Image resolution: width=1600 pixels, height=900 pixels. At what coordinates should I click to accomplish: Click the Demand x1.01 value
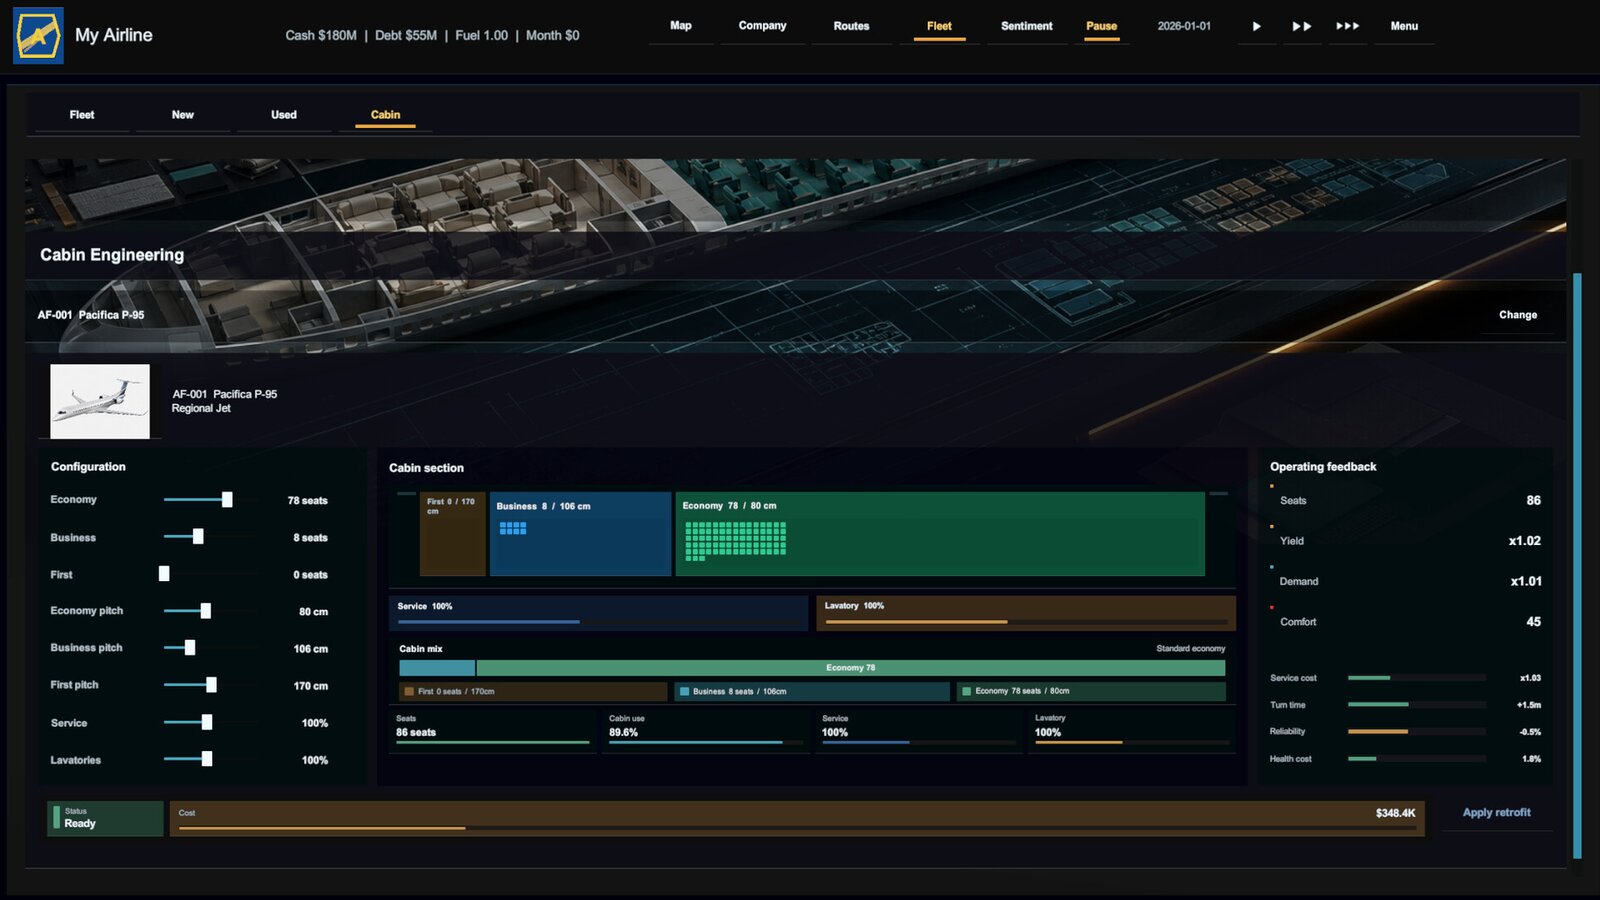point(1525,581)
